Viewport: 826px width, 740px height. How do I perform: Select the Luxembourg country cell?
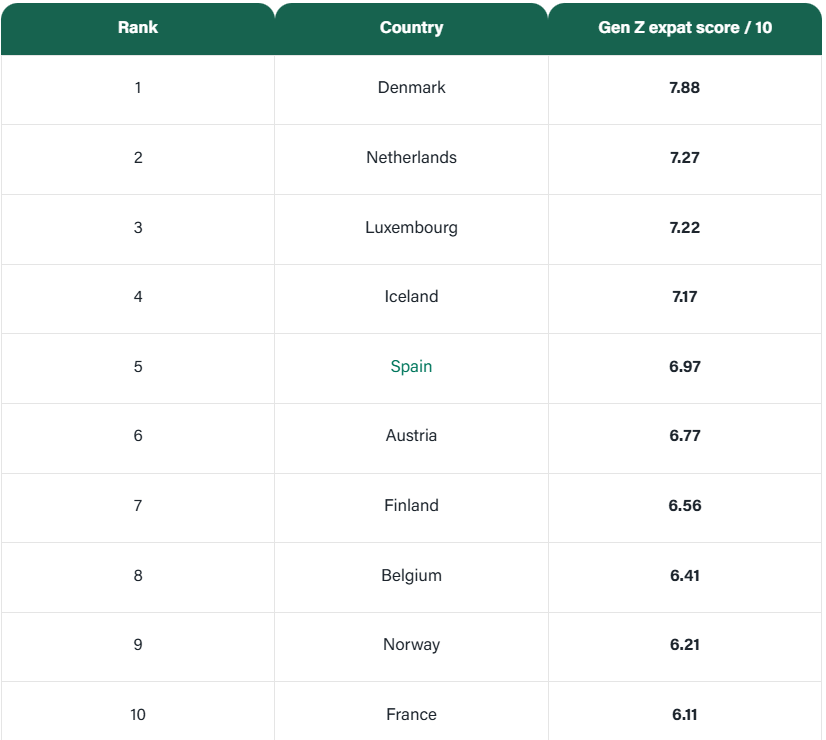[411, 227]
